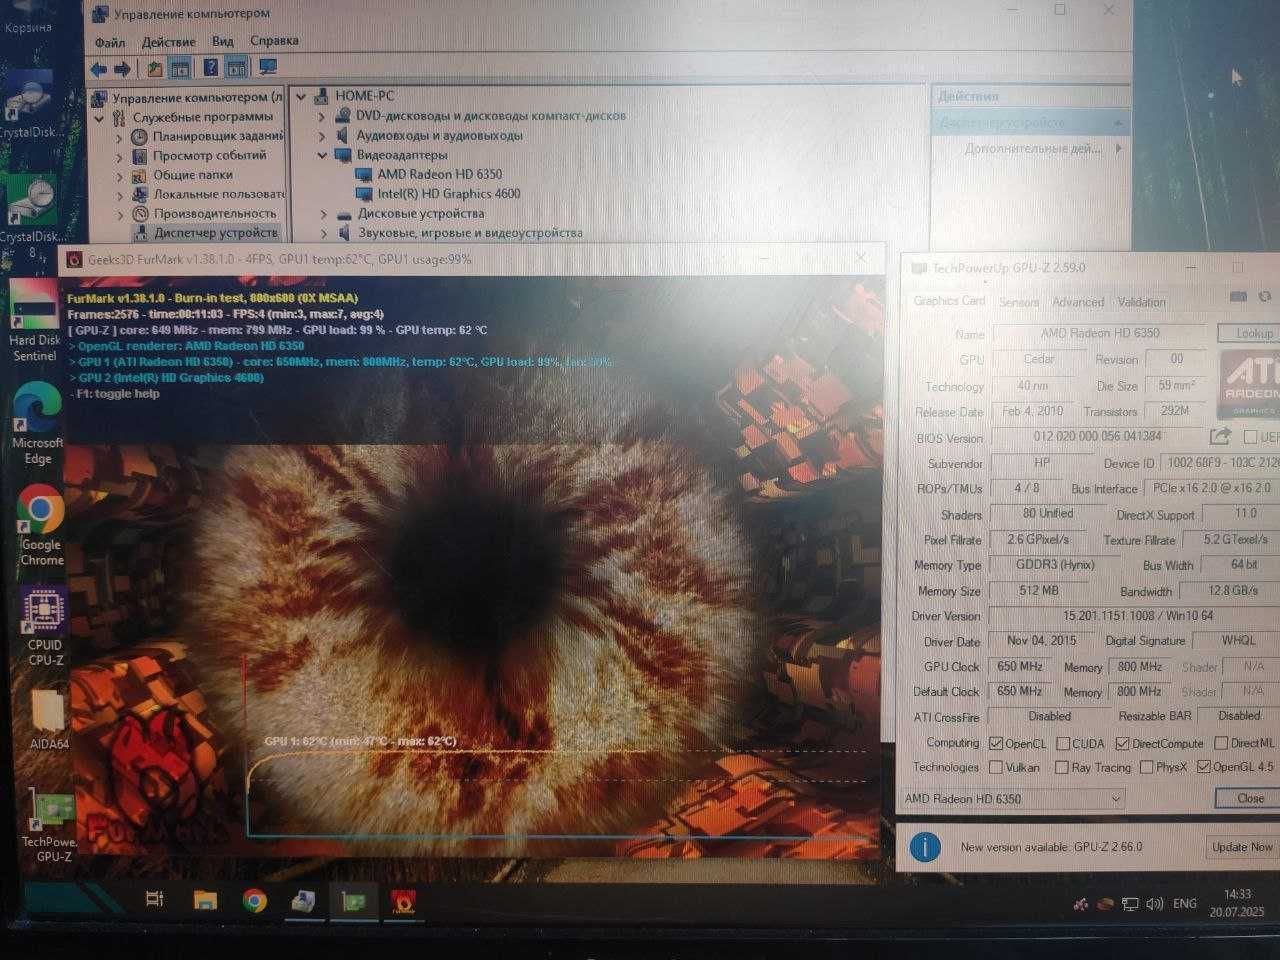Viewport: 1280px width, 960px height.
Task: Open the Вид menu
Action: (222, 41)
